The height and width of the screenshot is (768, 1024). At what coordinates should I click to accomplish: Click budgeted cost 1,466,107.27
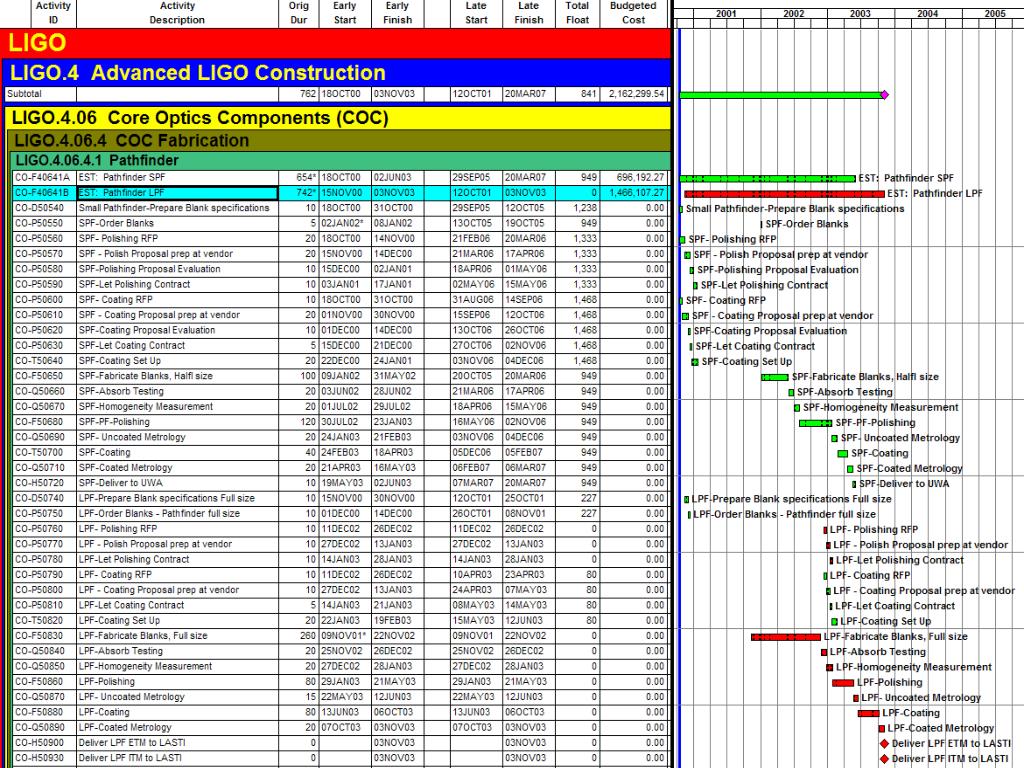point(637,193)
